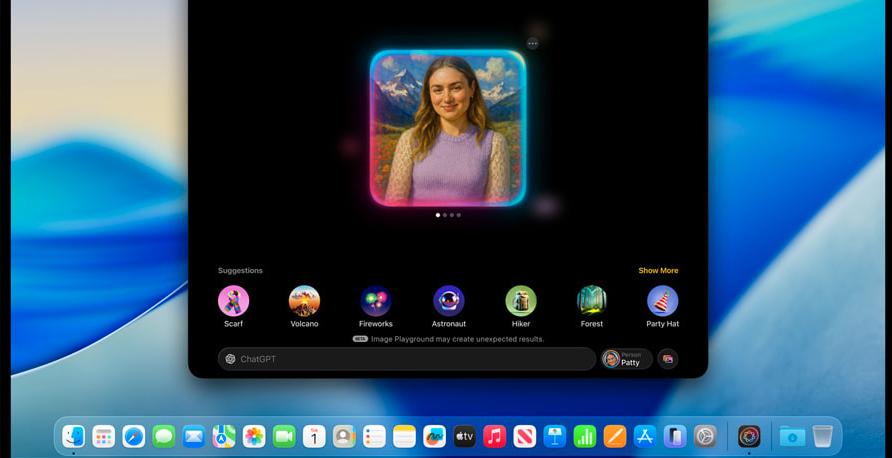Open the Trash in the Dock
892x458 pixels.
[x=822, y=436]
